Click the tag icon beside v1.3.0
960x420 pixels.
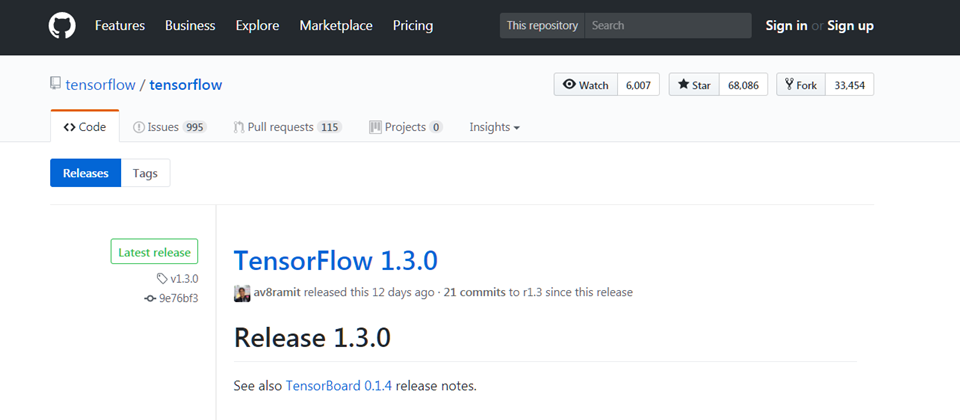click(x=162, y=279)
